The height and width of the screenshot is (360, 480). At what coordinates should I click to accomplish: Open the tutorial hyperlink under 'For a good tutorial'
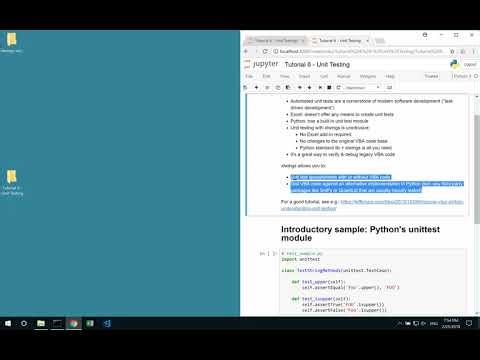pyautogui.click(x=372, y=205)
